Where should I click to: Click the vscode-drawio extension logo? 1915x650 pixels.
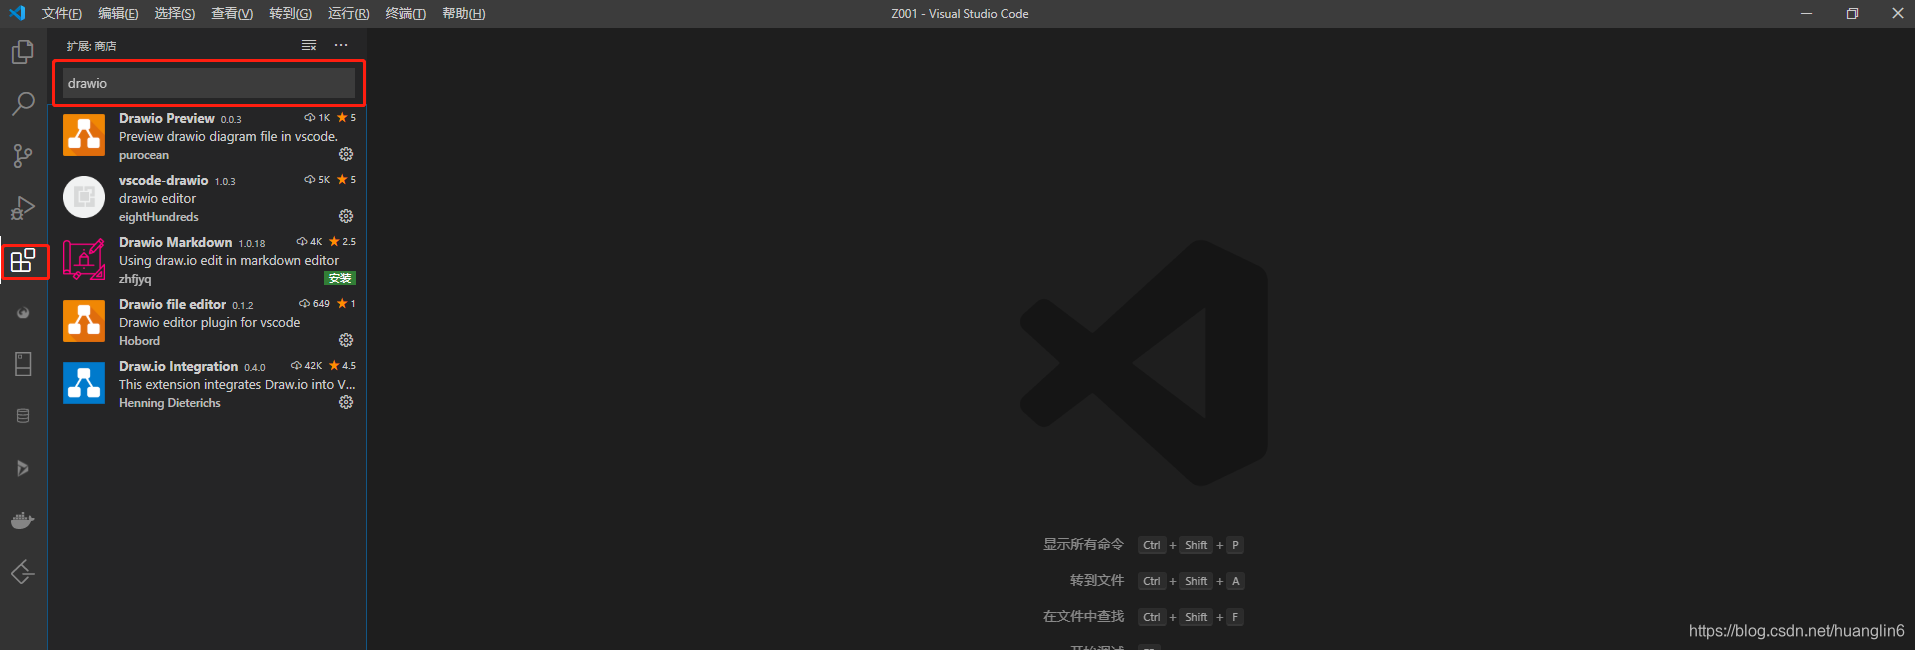[84, 197]
